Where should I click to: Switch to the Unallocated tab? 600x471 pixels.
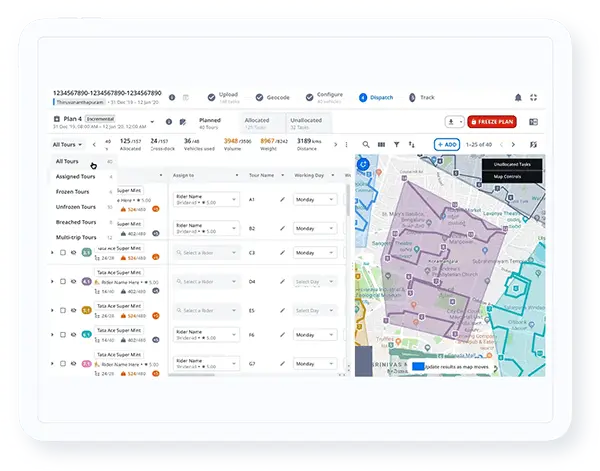308,123
